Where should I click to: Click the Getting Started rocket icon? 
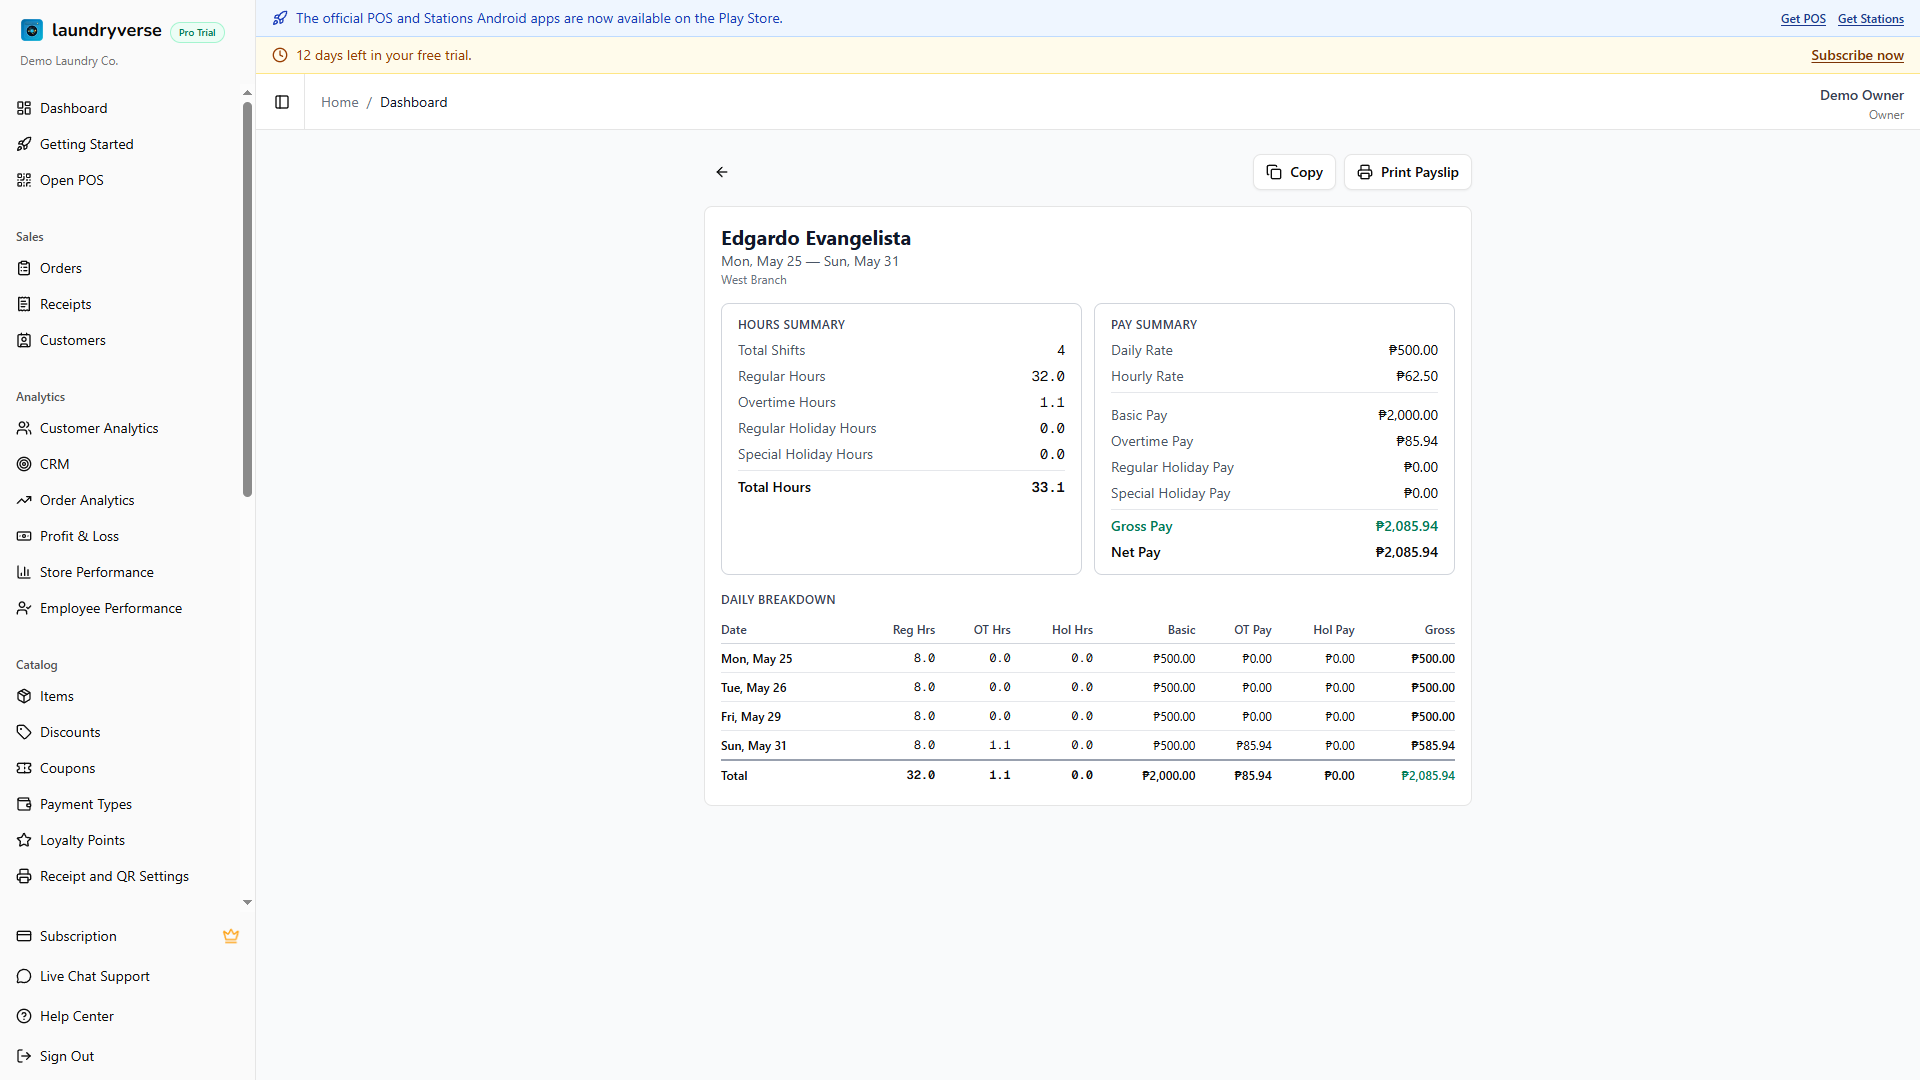[24, 144]
